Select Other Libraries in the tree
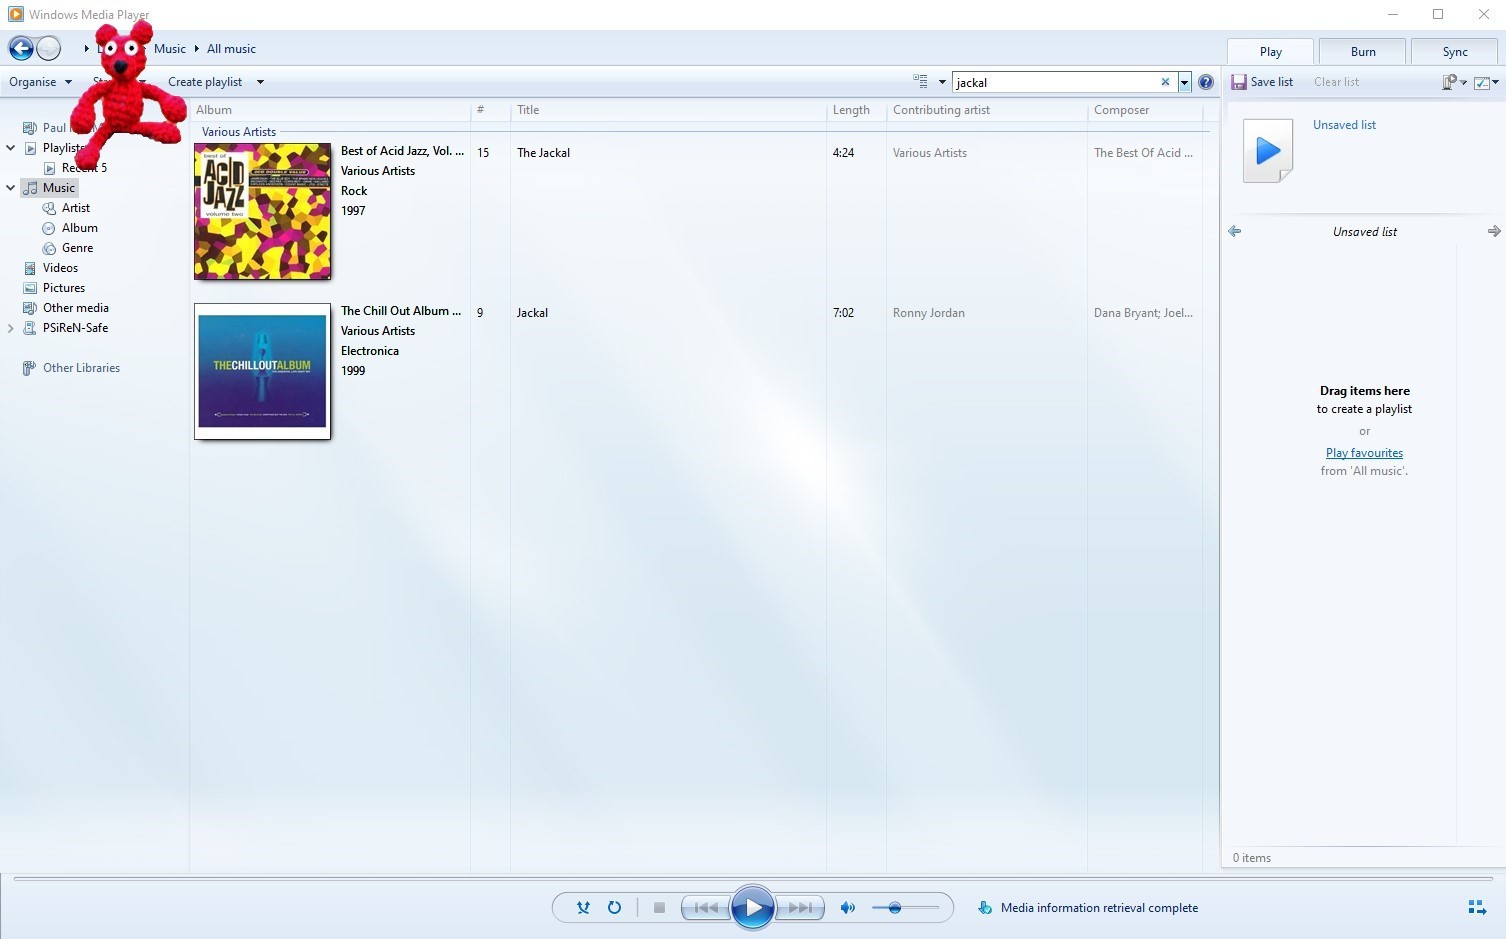This screenshot has height=939, width=1506. 81,368
